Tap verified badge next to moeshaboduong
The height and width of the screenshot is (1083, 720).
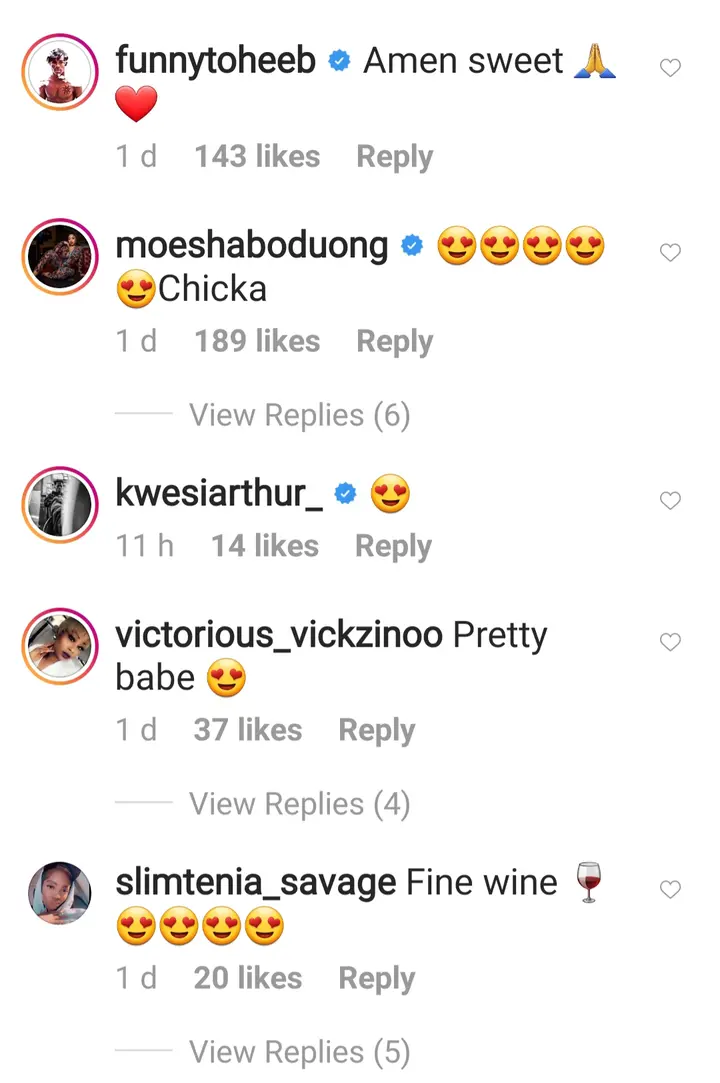click(412, 246)
